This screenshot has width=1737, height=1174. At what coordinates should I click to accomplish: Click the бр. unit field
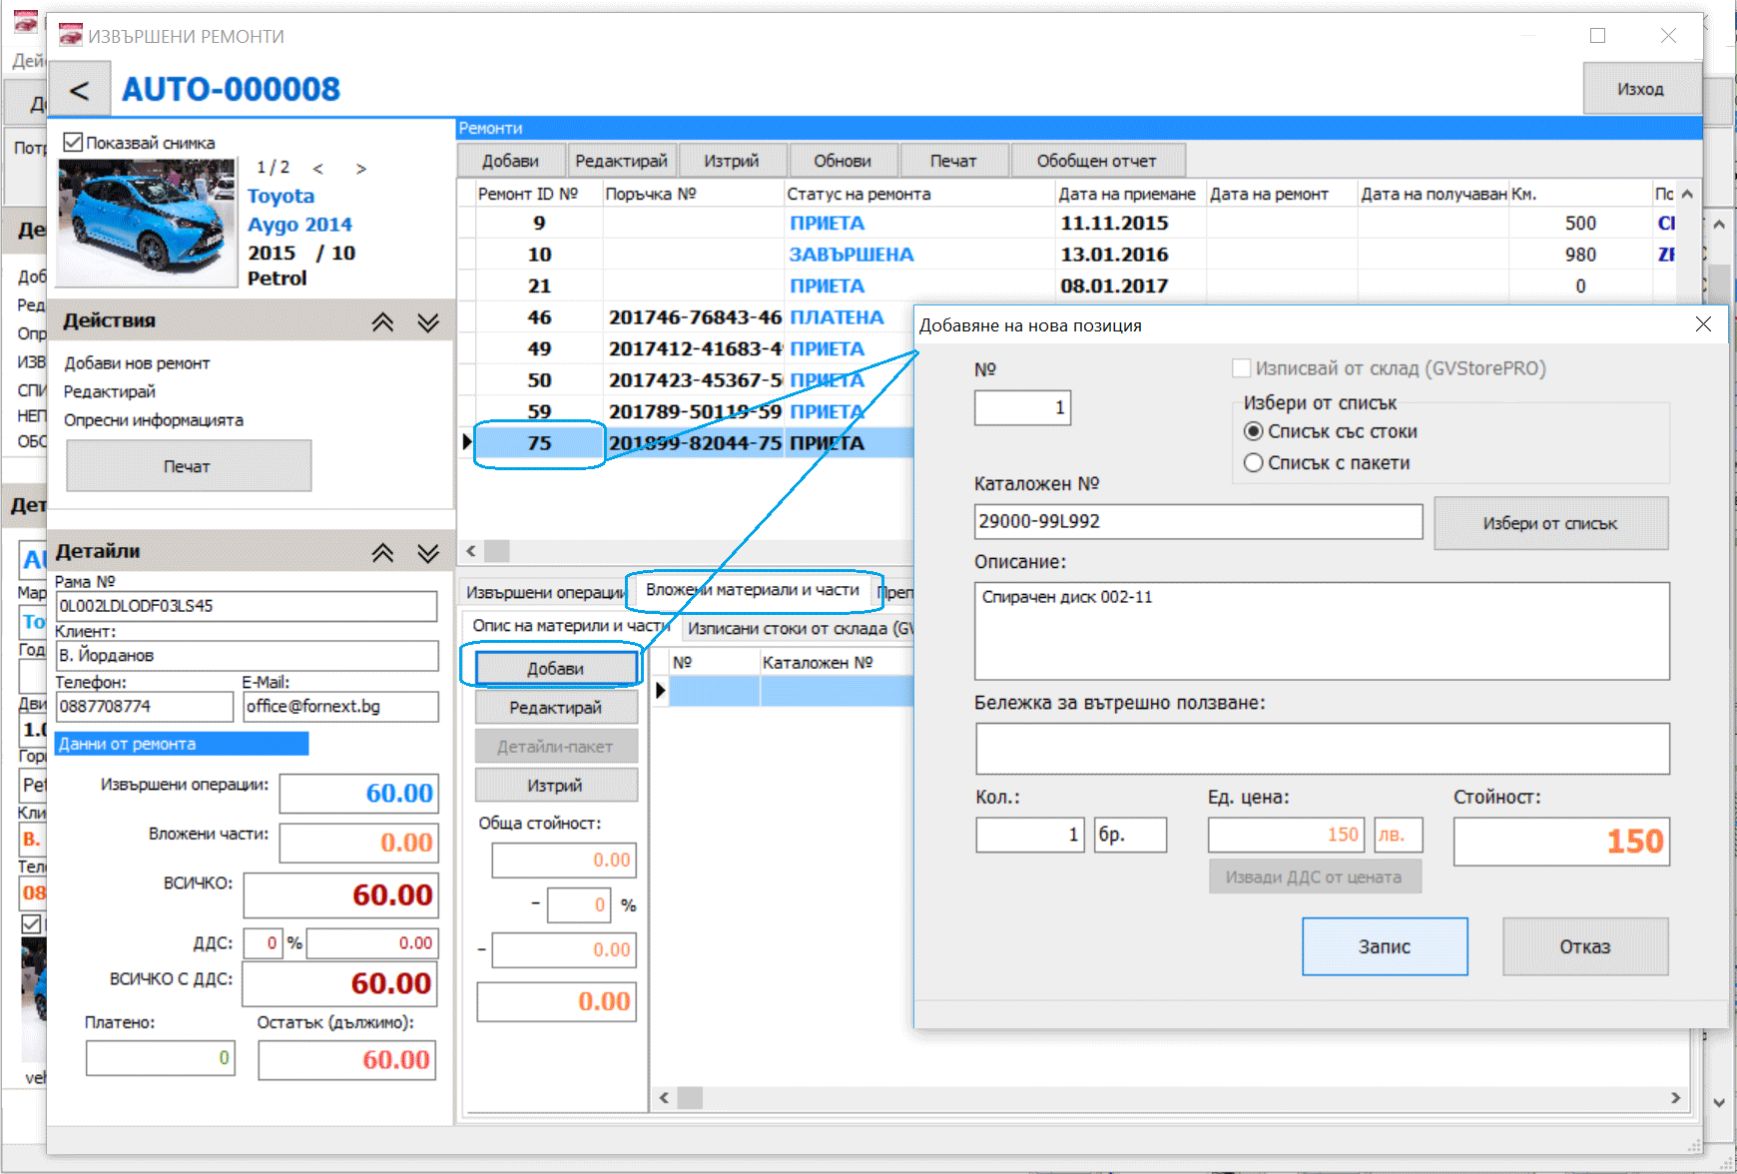1130,834
